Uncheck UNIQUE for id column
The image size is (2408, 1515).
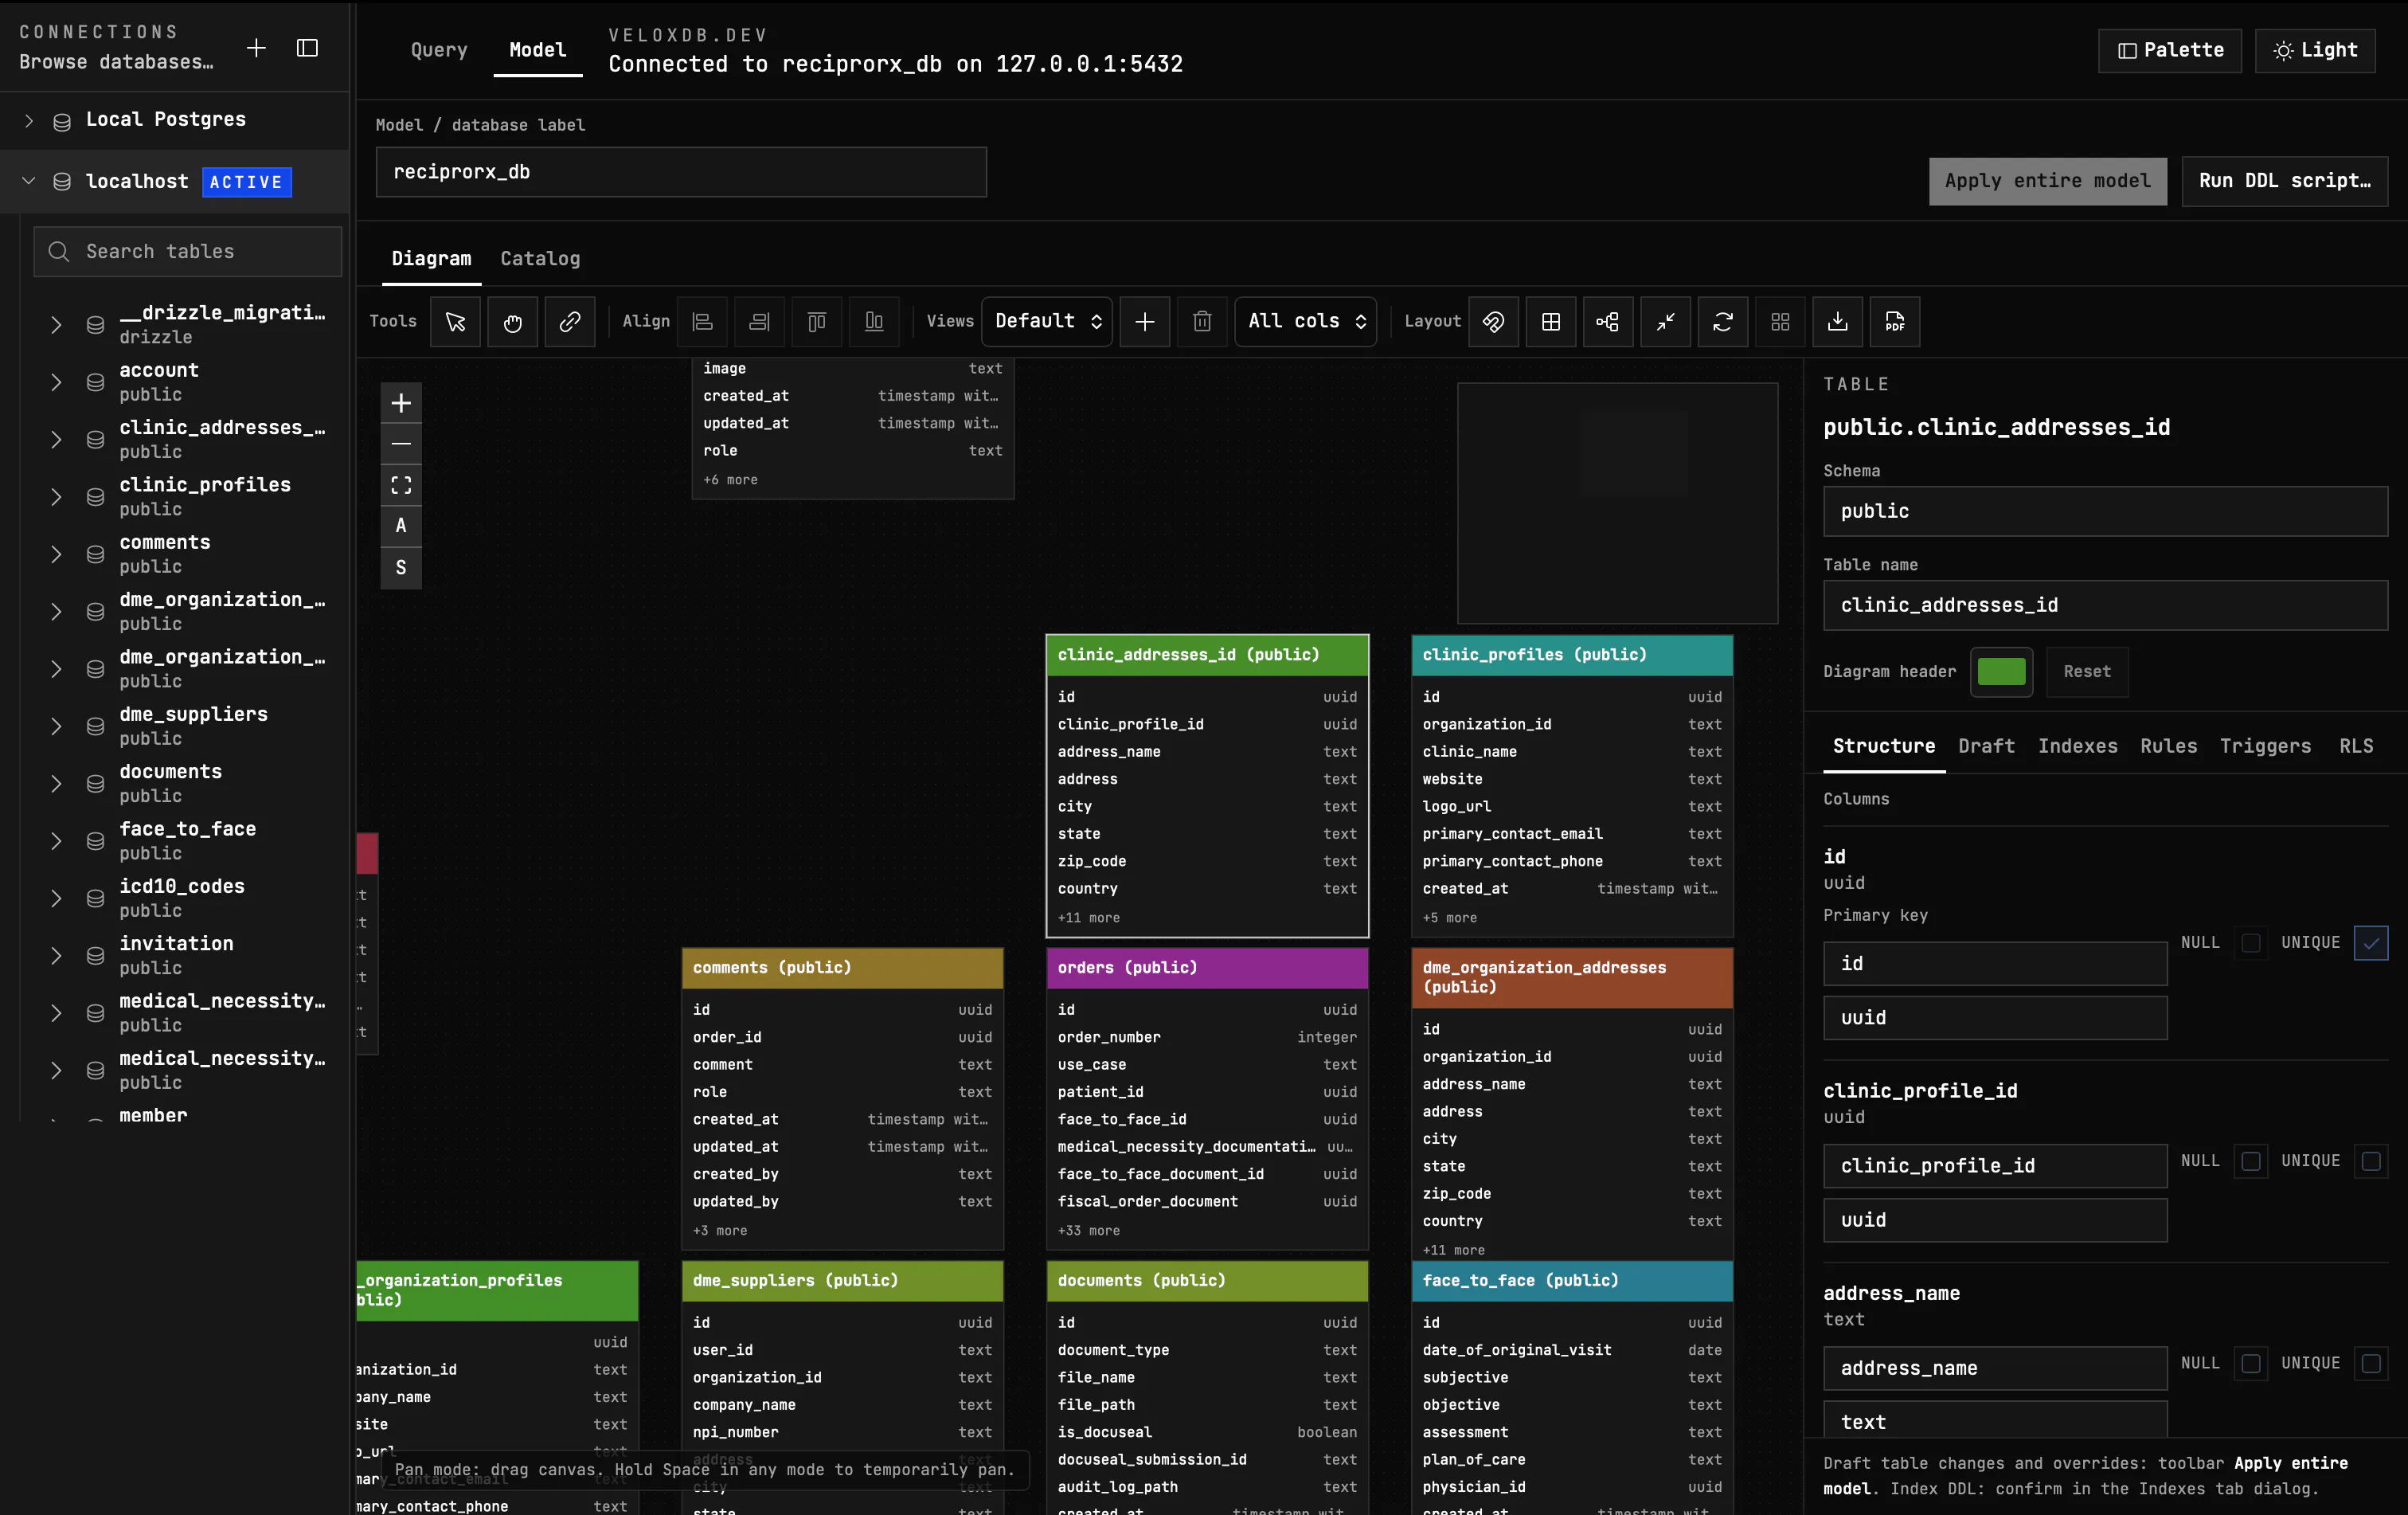pyautogui.click(x=2371, y=943)
